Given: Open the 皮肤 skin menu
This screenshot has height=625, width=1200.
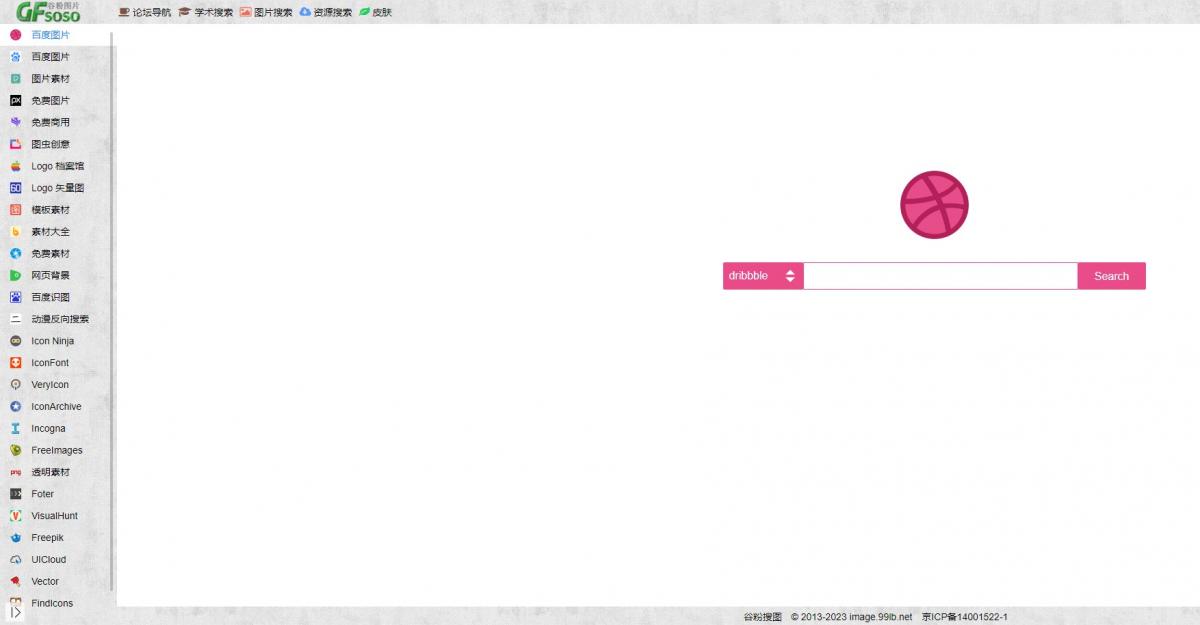Looking at the screenshot, I should pyautogui.click(x=376, y=12).
